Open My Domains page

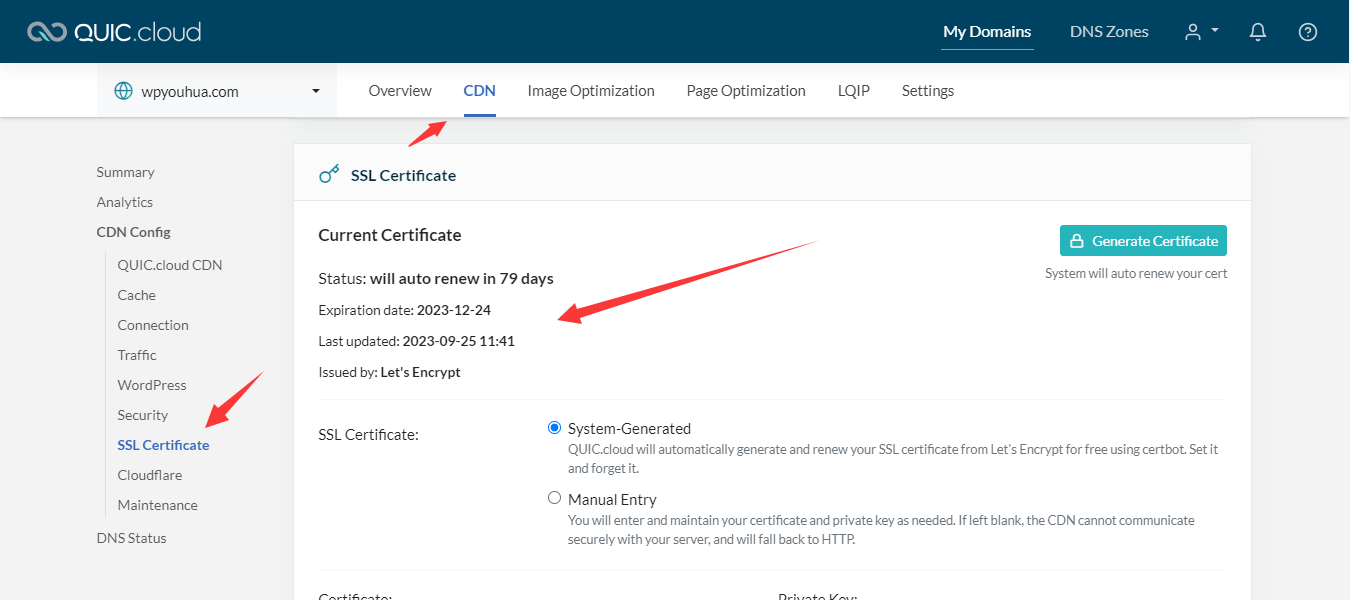click(x=987, y=32)
